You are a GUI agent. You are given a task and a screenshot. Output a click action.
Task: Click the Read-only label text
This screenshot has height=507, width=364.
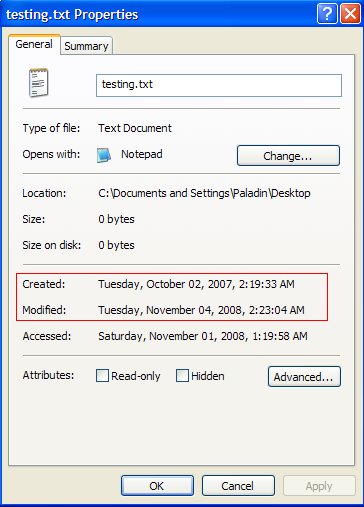(136, 376)
